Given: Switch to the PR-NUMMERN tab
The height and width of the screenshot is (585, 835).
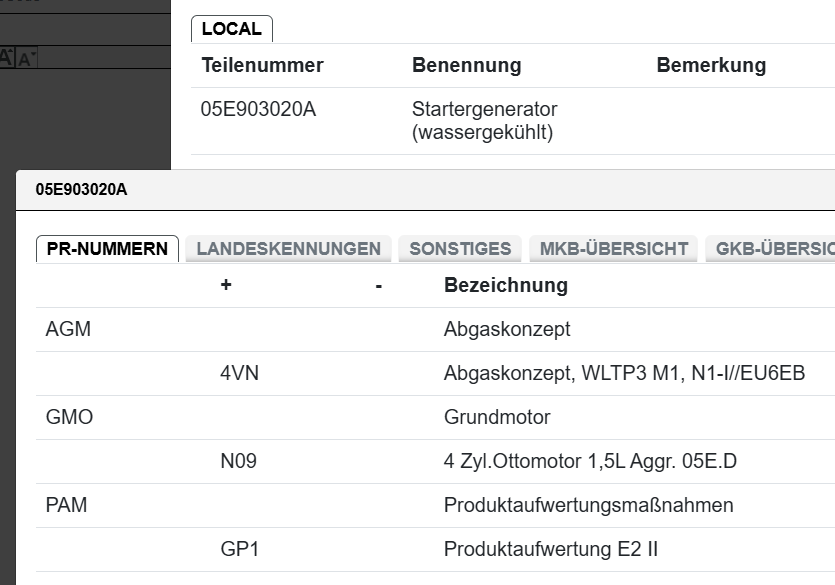Looking at the screenshot, I should pyautogui.click(x=106, y=248).
